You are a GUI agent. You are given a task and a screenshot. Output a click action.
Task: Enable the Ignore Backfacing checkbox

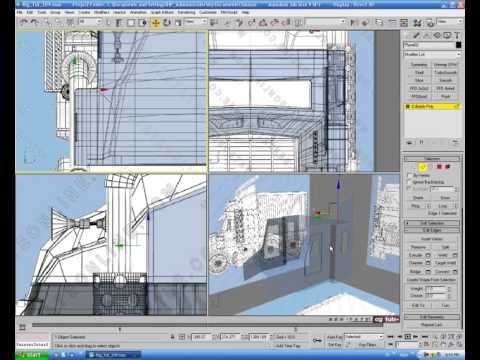tap(409, 182)
